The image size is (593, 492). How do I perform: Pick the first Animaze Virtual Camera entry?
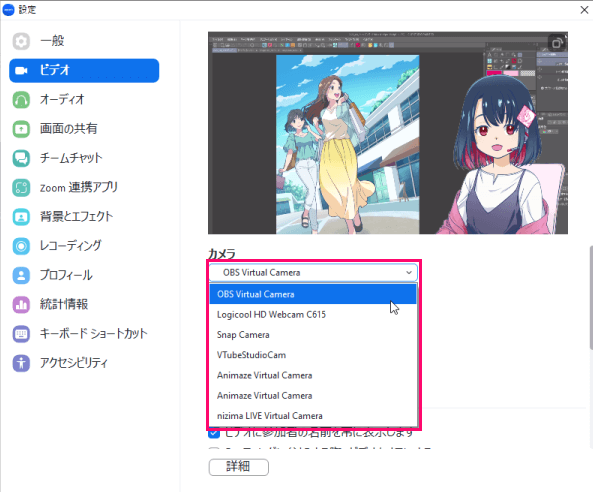pos(313,376)
